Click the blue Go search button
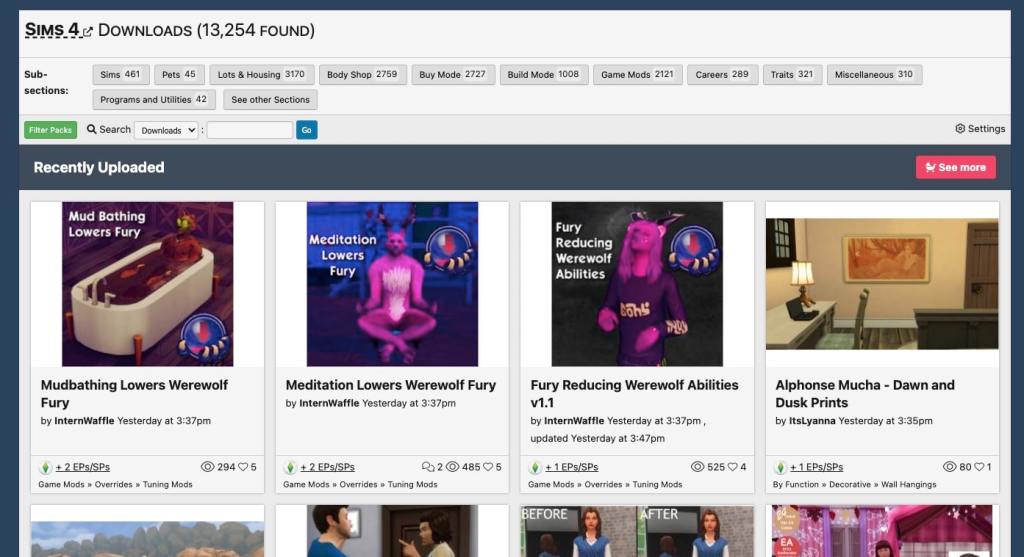The image size is (1024, 557). point(306,130)
